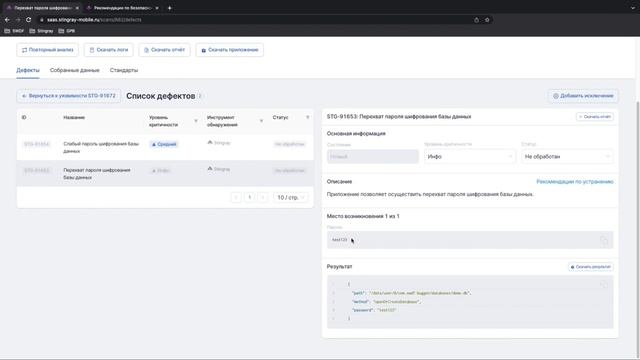This screenshot has height=360, width=640.
Task: Copy the JSON result with copy icon
Action: (604, 284)
